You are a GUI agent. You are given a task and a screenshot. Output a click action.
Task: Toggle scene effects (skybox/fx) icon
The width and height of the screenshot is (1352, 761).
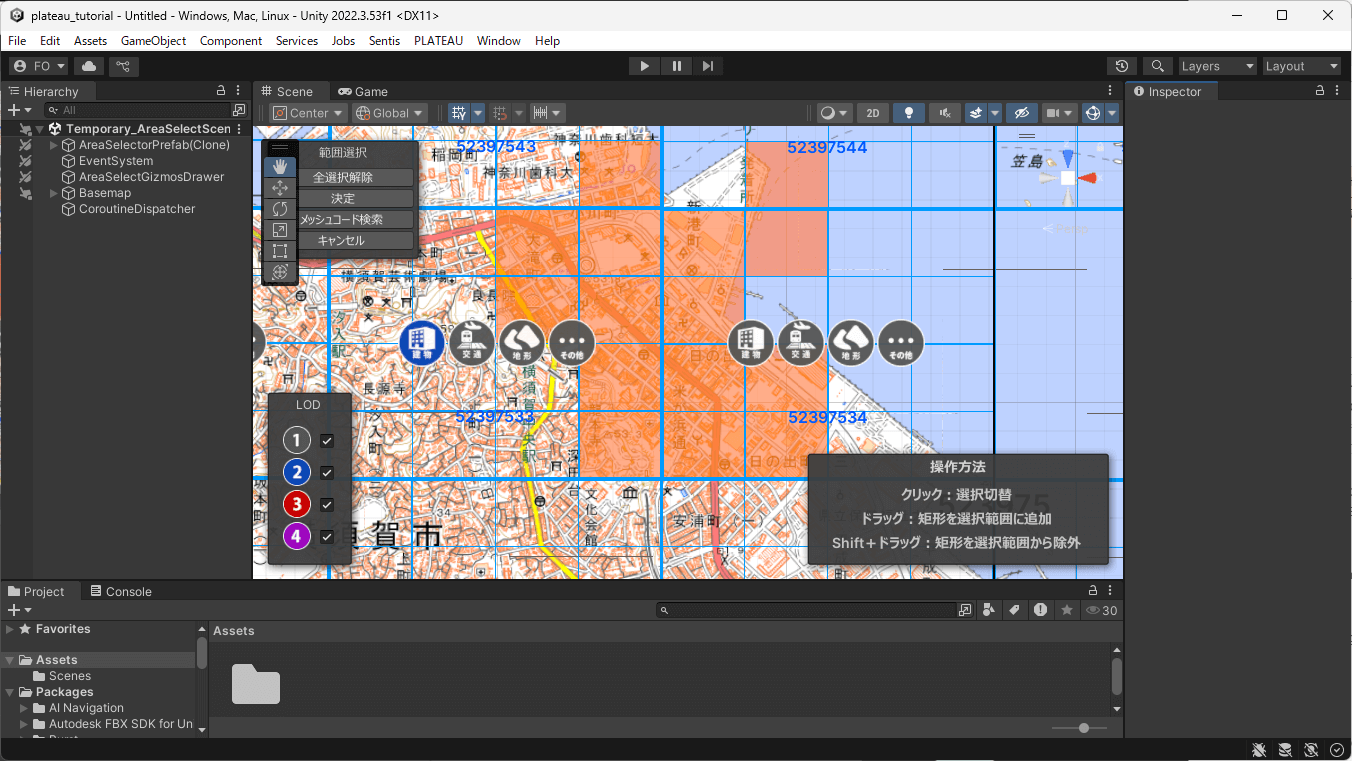click(x=976, y=113)
